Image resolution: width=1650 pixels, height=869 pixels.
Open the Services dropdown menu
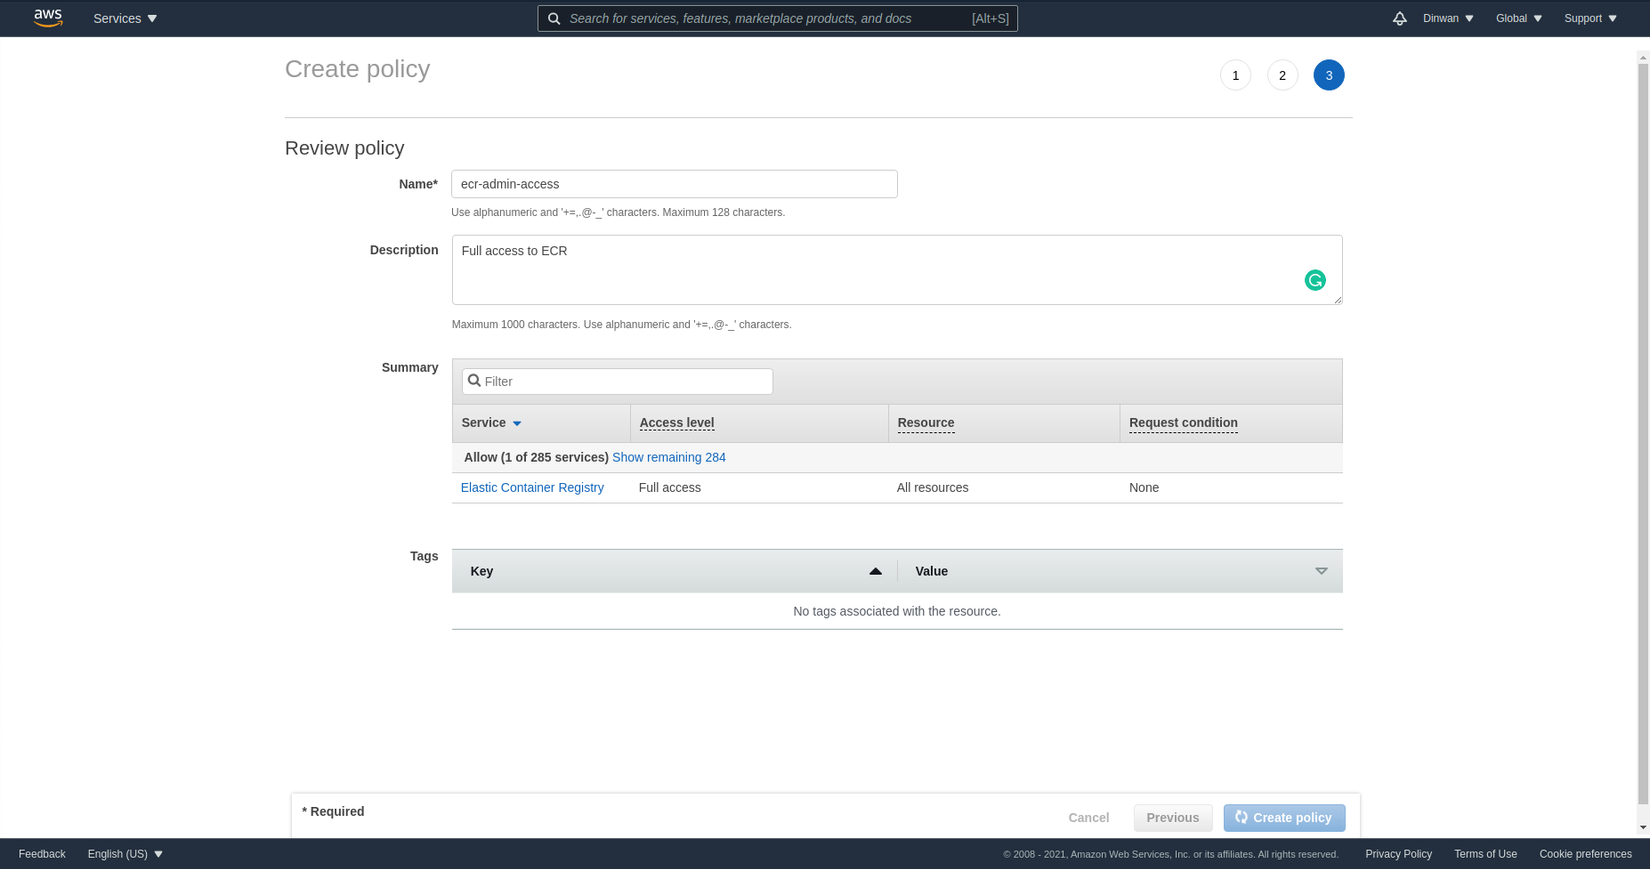(125, 19)
